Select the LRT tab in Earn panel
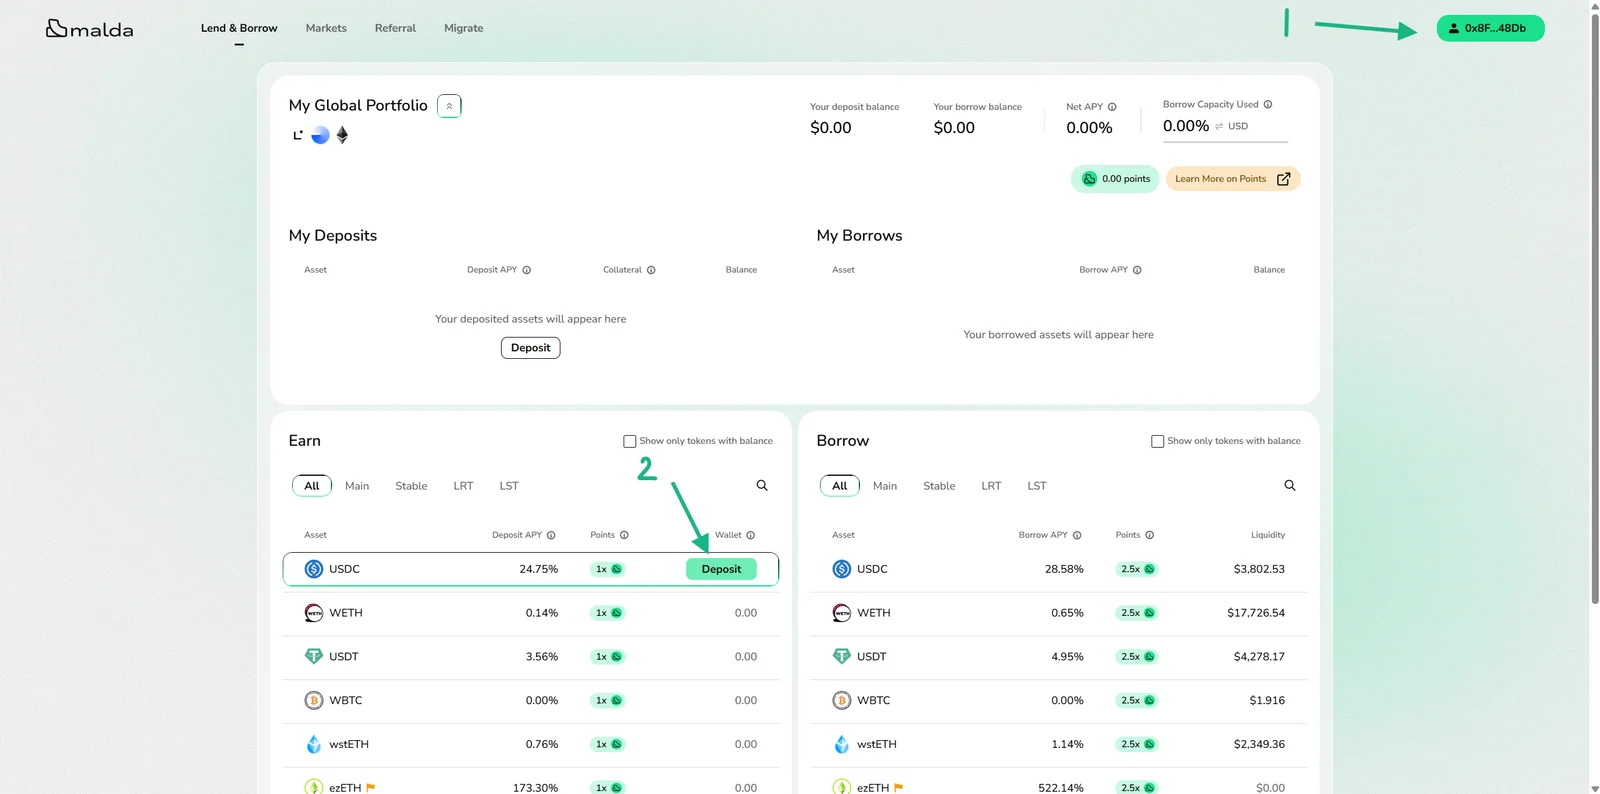 [463, 486]
